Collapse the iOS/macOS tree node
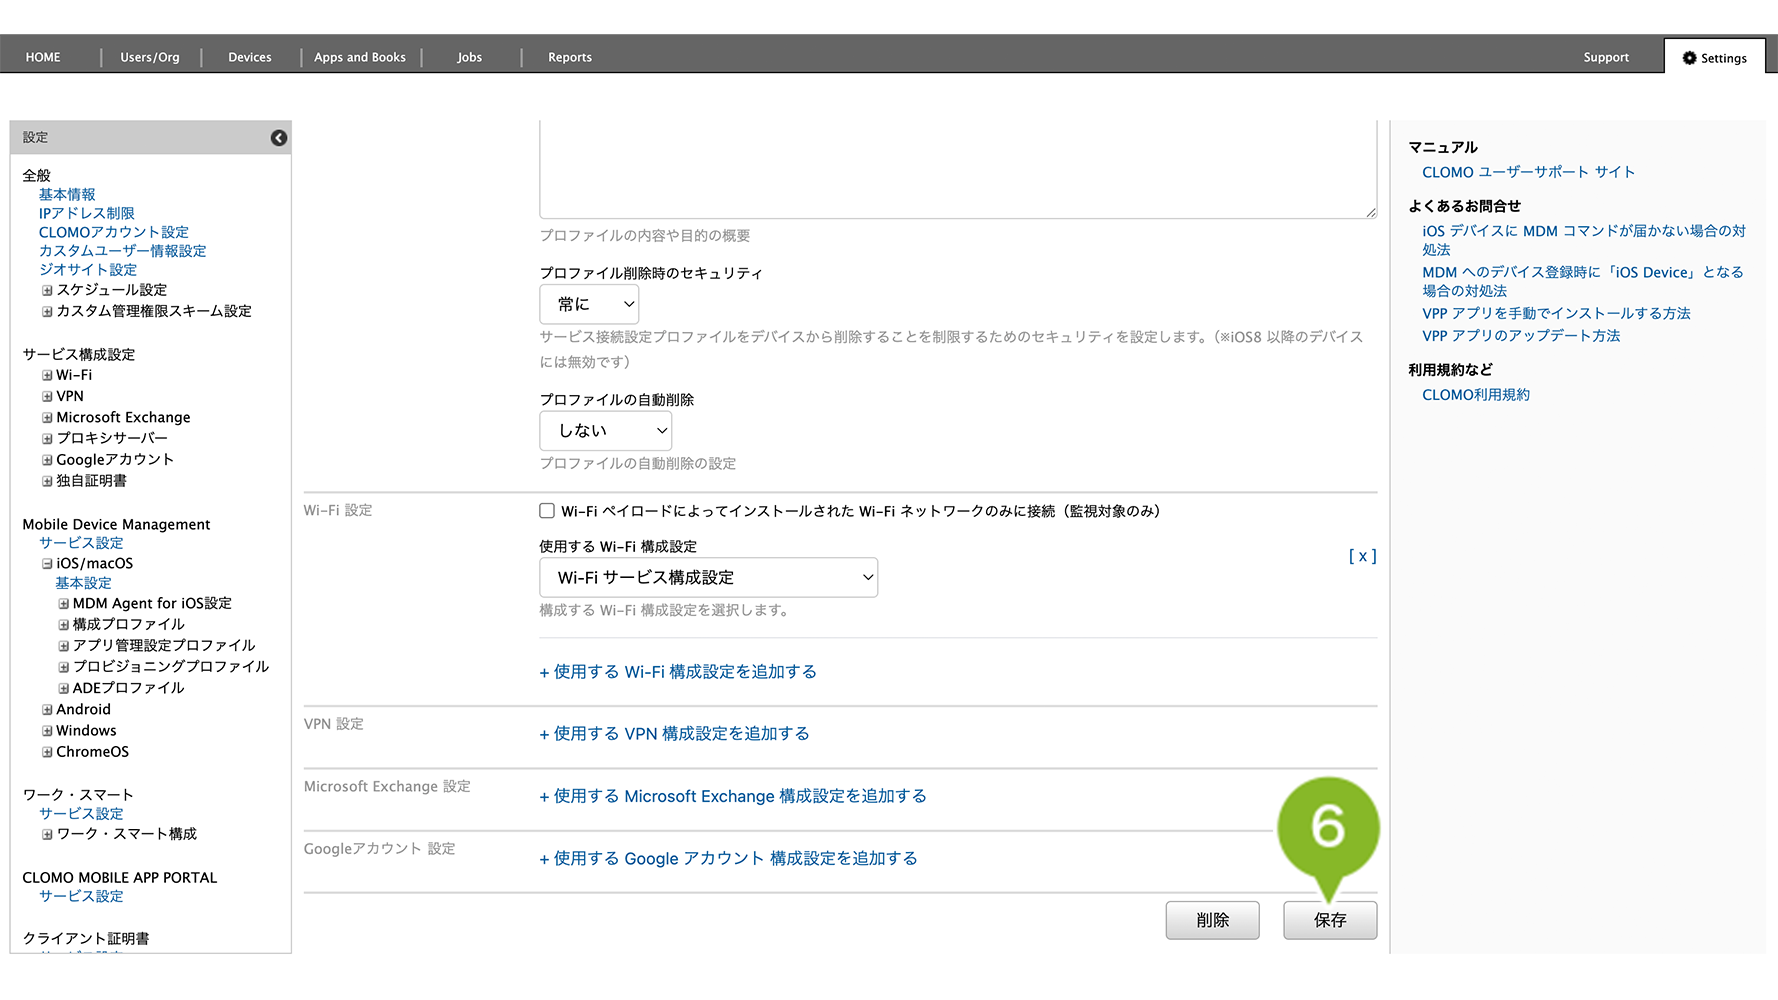This screenshot has width=1778, height=1000. 47,564
